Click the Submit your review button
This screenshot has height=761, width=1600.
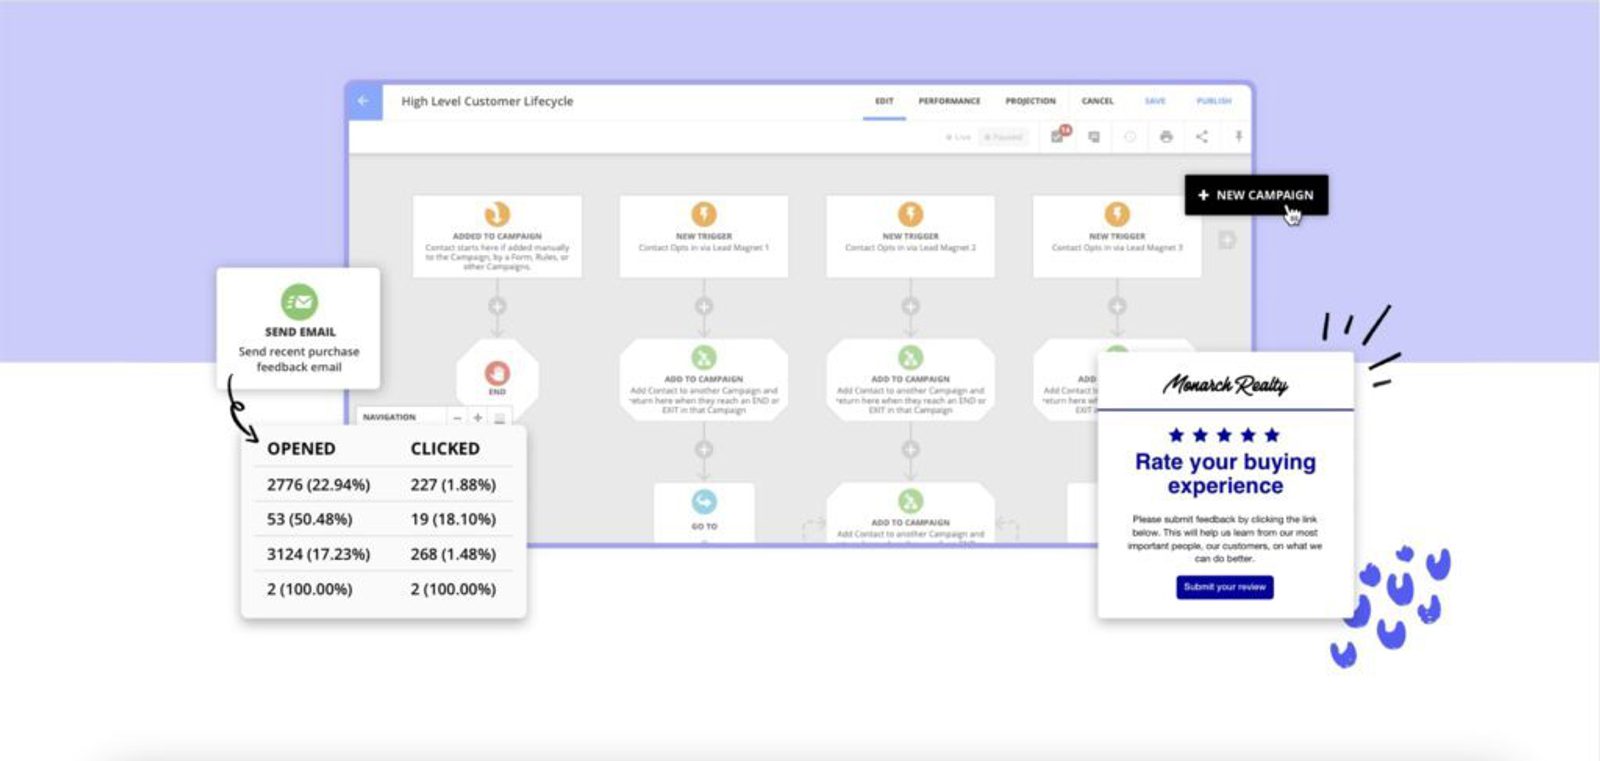click(x=1224, y=587)
